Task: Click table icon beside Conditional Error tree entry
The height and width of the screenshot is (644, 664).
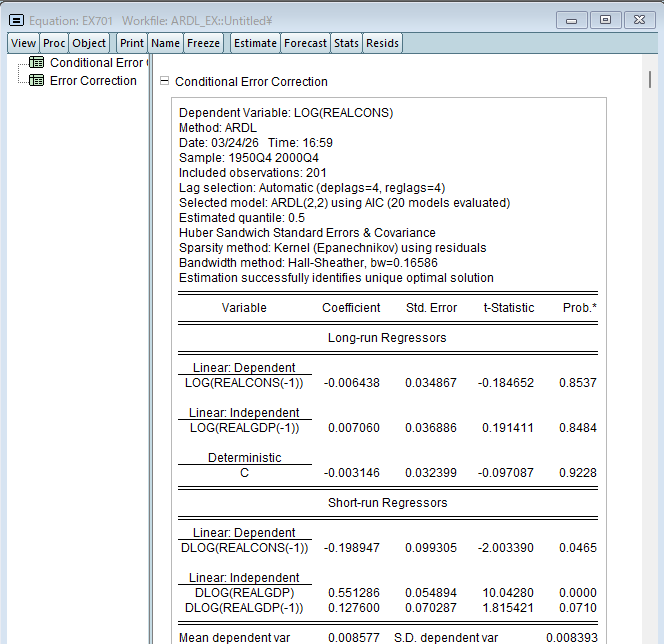Action: pyautogui.click(x=37, y=63)
